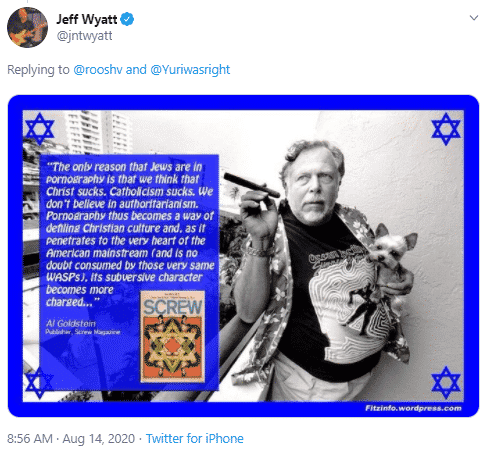This screenshot has width=490, height=457.
Task: Click the Fitzinfo.wordpress.com watermark
Action: click(x=413, y=408)
